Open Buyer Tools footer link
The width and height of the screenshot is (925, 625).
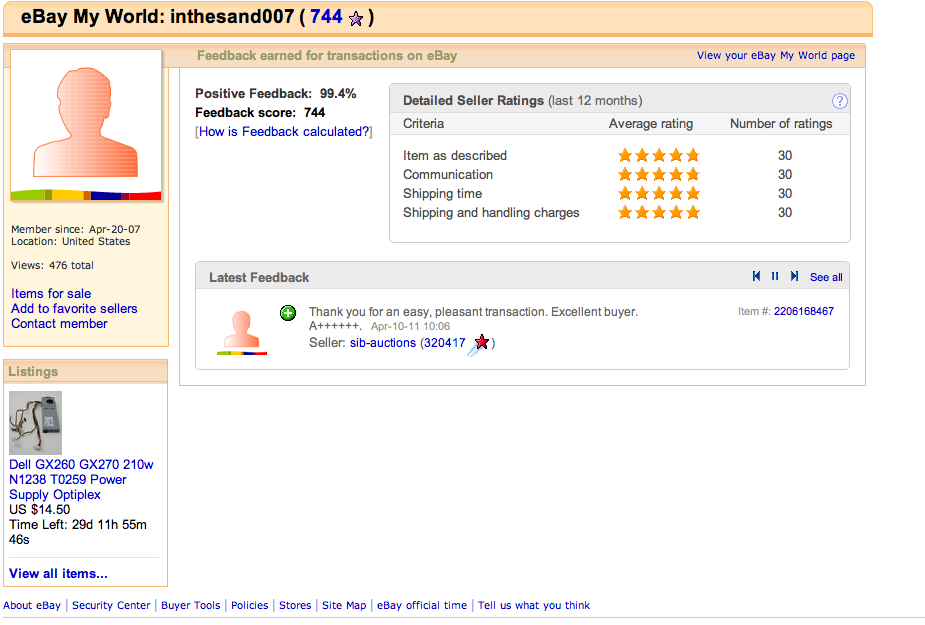point(191,606)
